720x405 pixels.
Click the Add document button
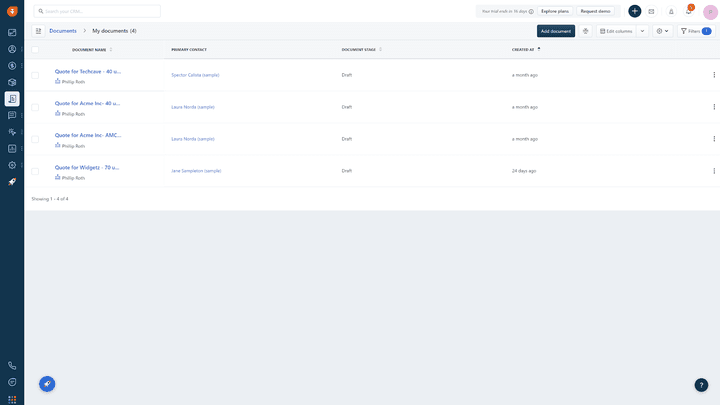(x=556, y=31)
